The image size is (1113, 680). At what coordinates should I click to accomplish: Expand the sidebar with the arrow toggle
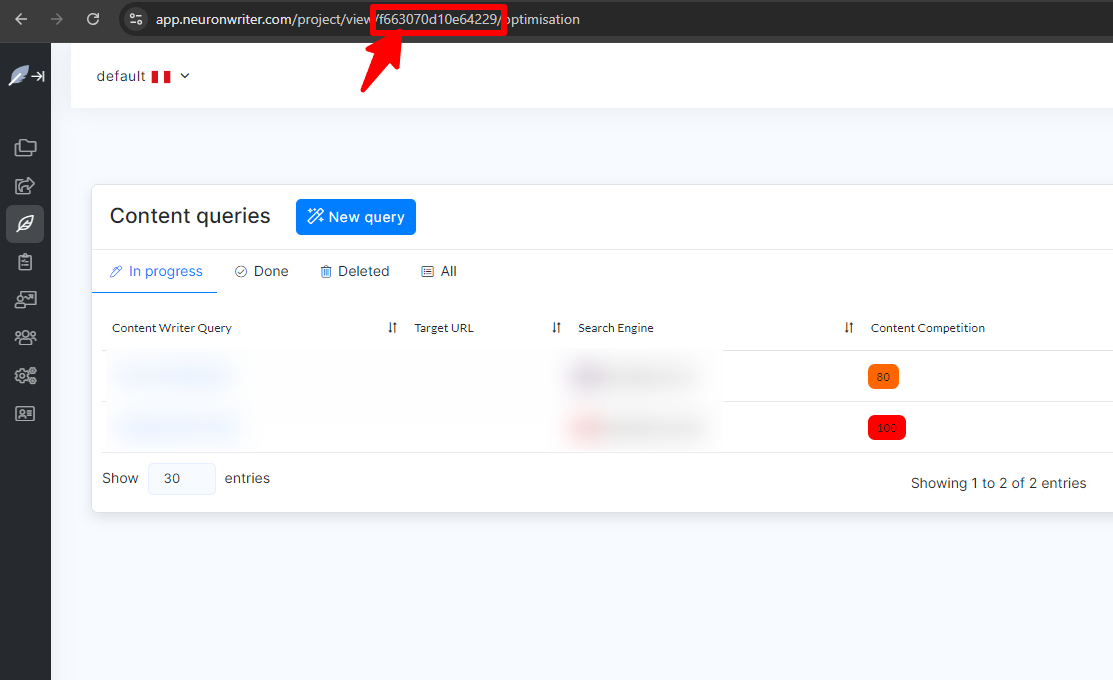tap(37, 76)
